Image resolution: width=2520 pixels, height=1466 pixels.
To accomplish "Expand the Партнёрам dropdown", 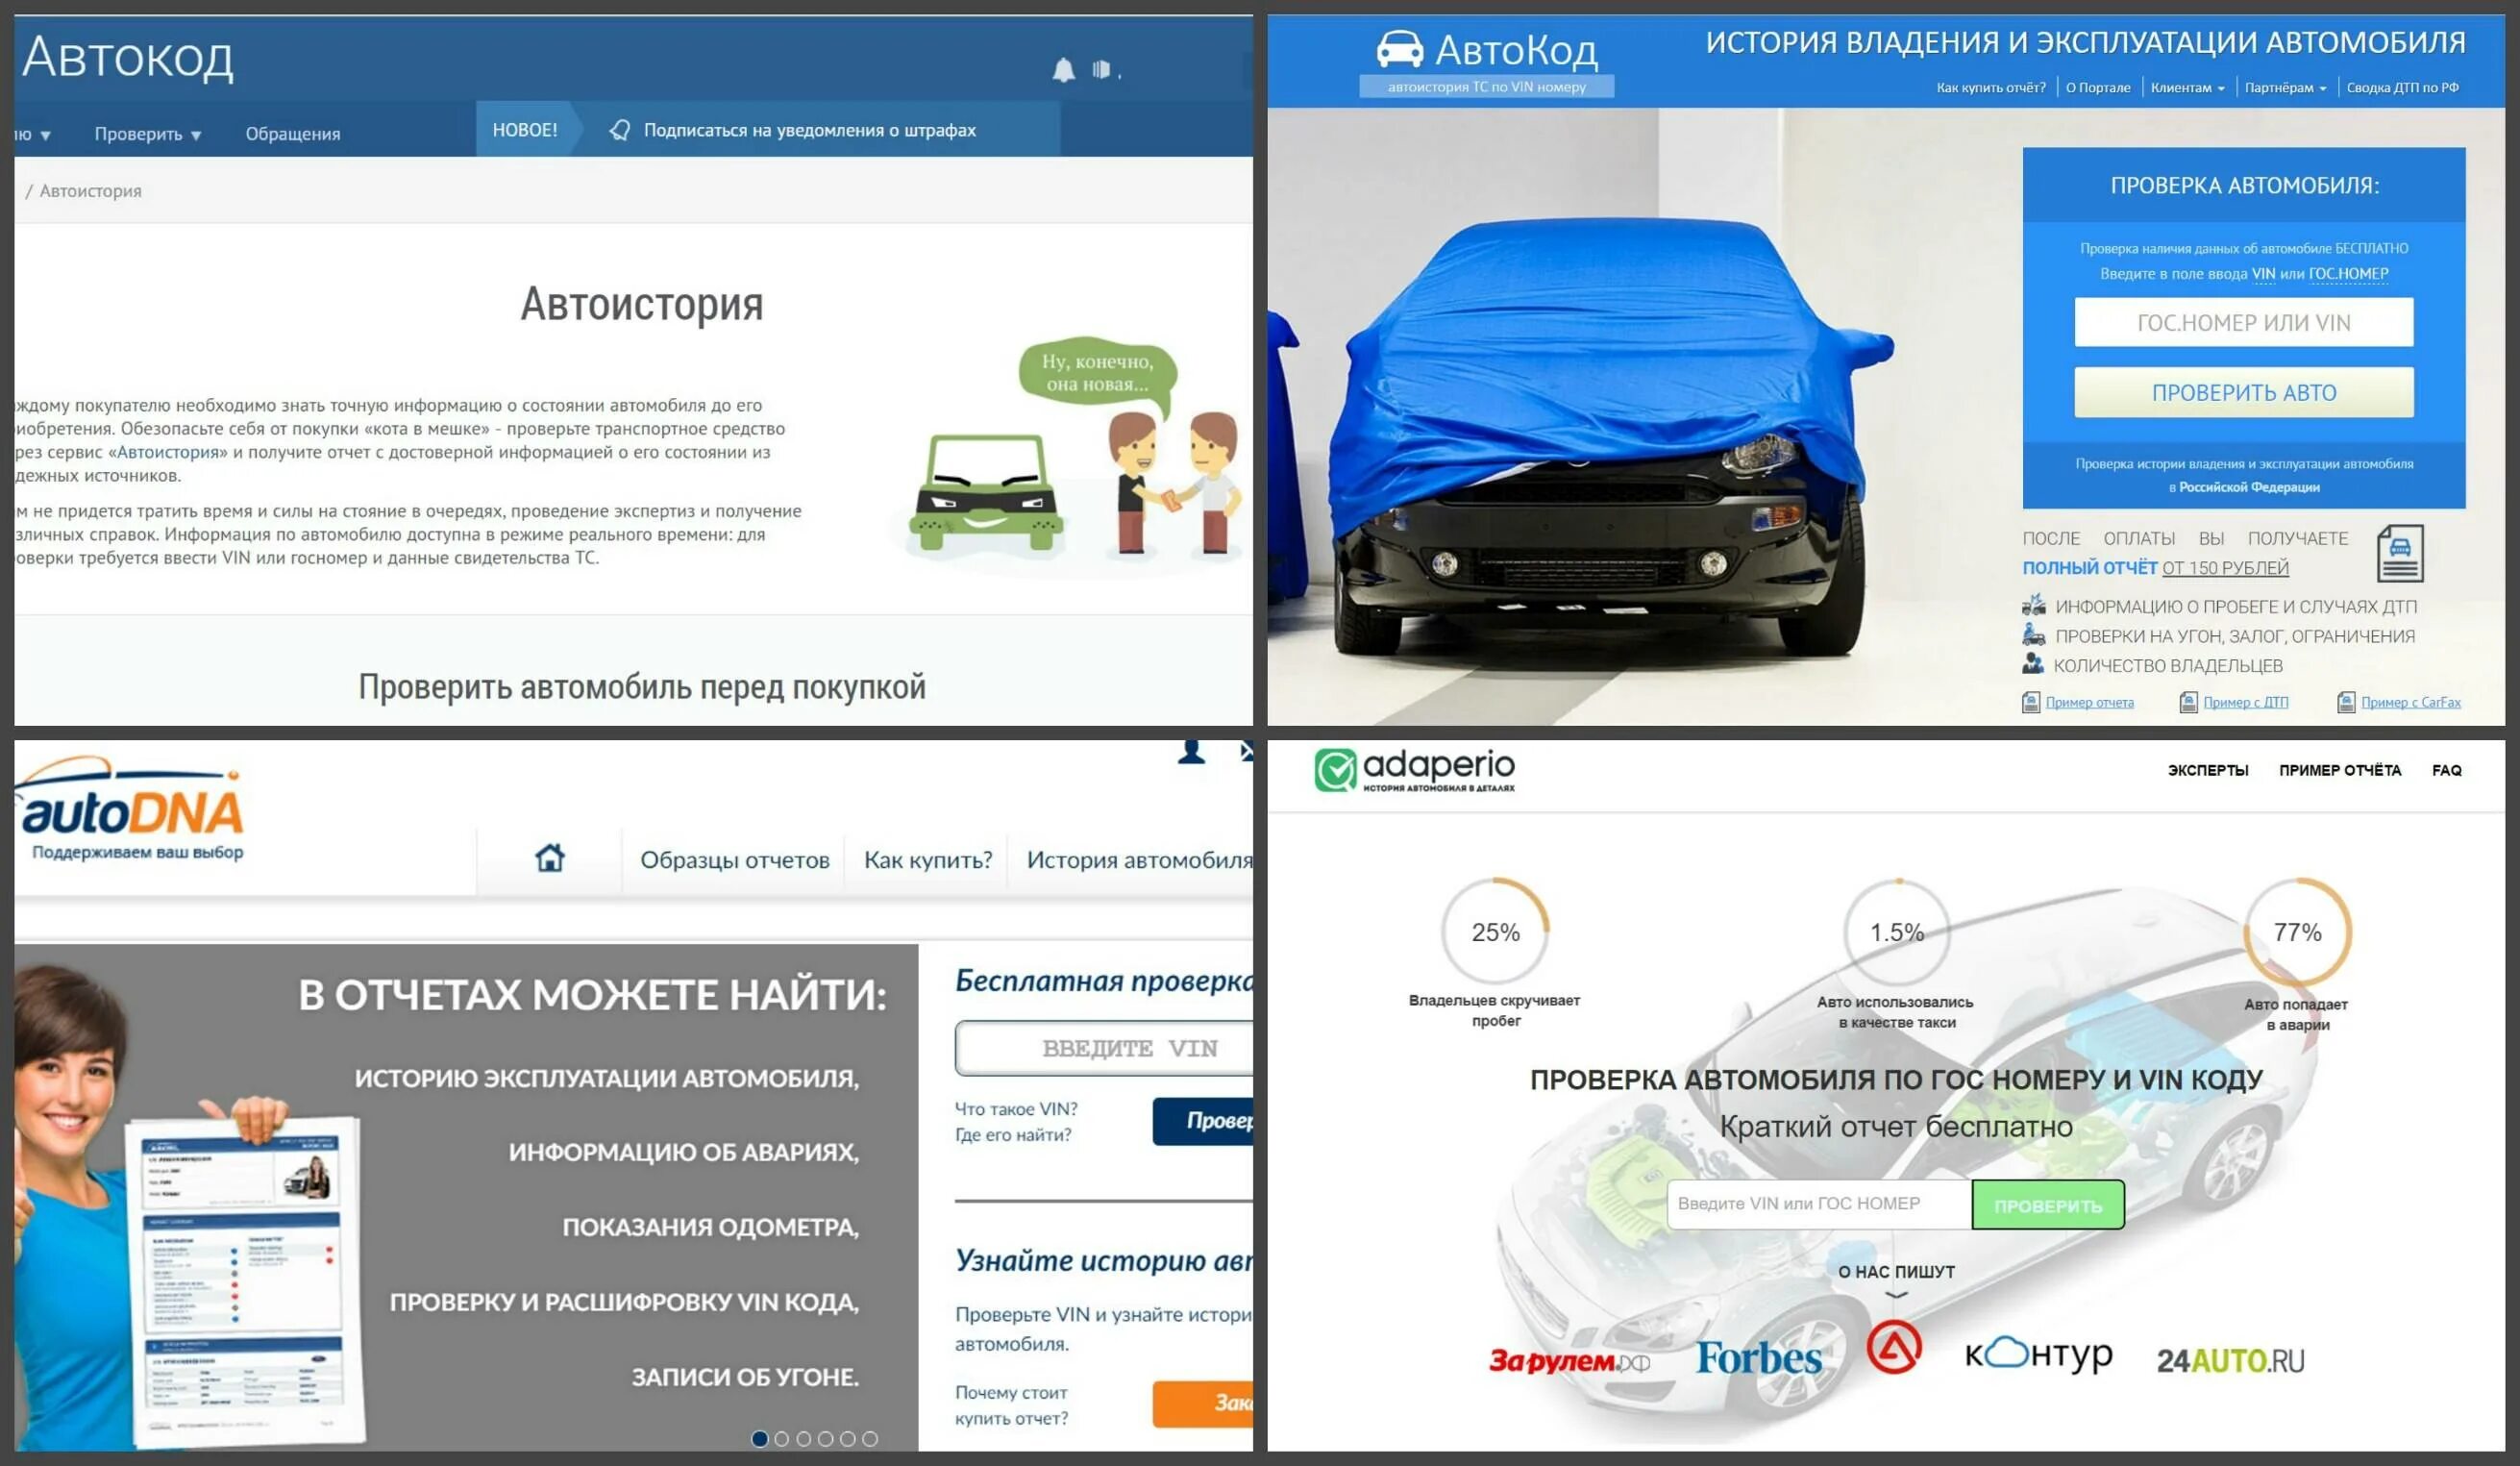I will click(2285, 88).
